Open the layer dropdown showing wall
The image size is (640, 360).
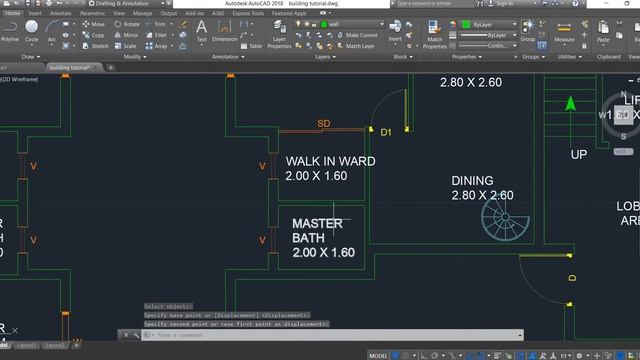tap(339, 24)
